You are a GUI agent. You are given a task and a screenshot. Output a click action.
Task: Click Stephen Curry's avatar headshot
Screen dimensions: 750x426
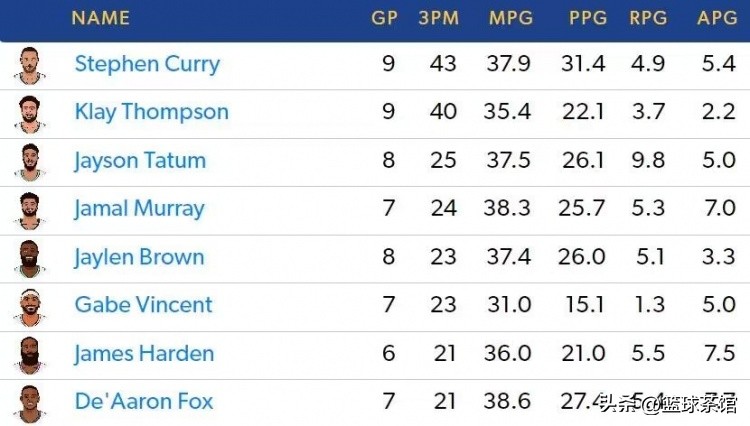[30, 65]
